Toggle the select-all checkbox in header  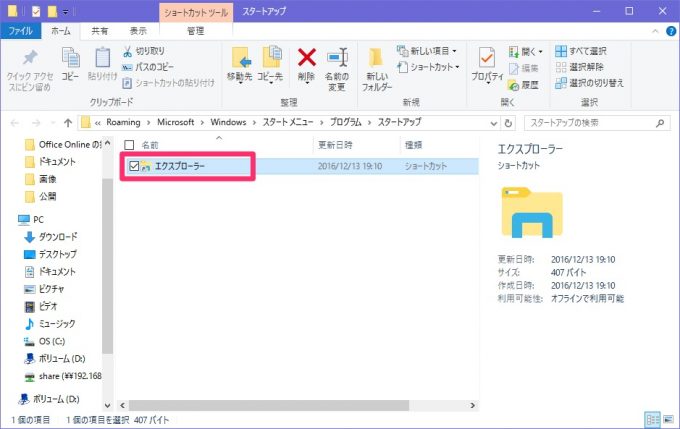tap(129, 145)
